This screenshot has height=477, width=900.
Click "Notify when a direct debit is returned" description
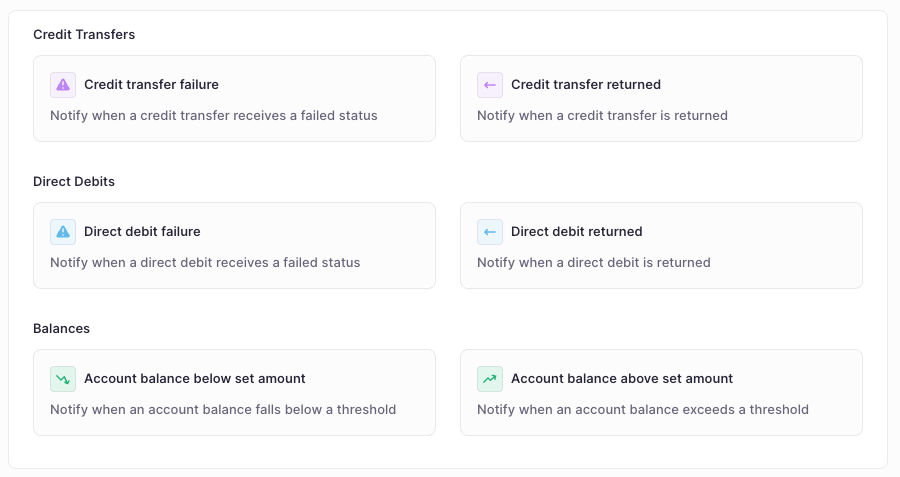593,262
